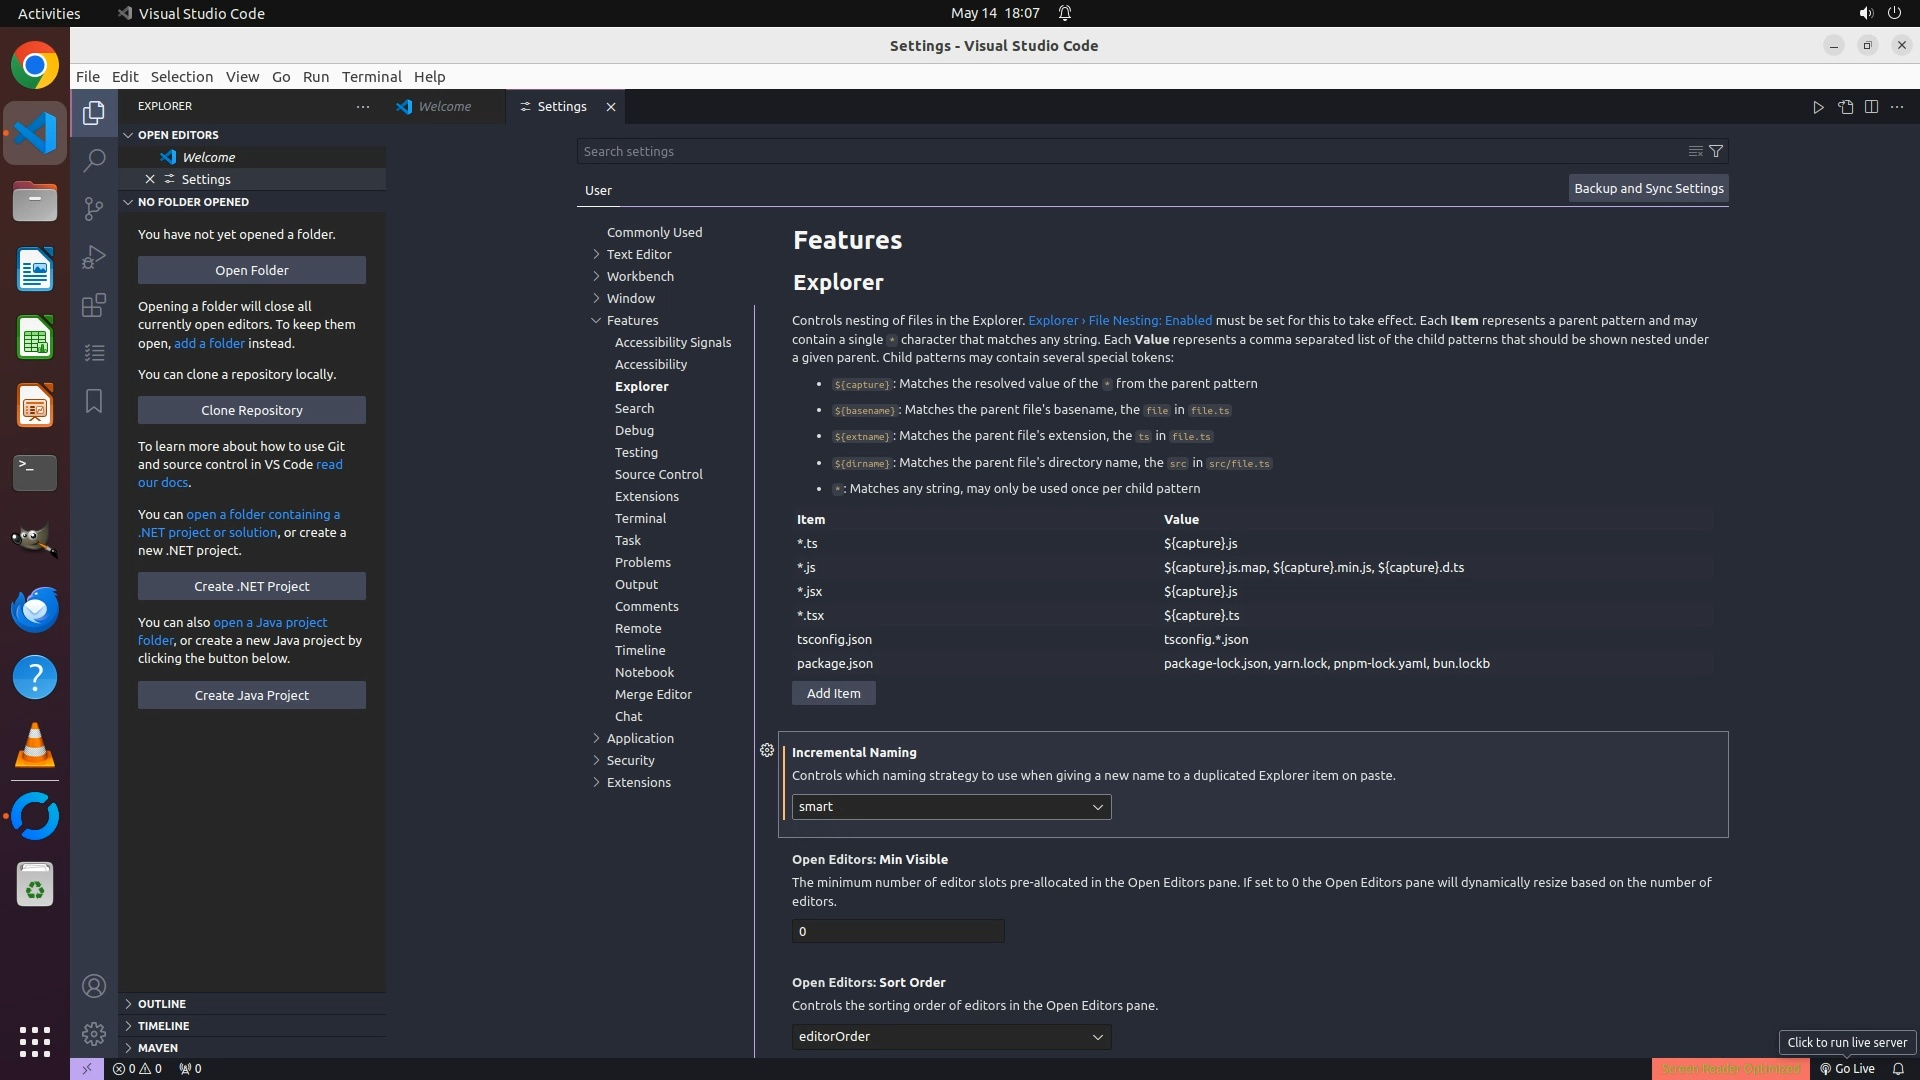Open the Extensions view icon
The image size is (1920, 1080).
(x=94, y=305)
